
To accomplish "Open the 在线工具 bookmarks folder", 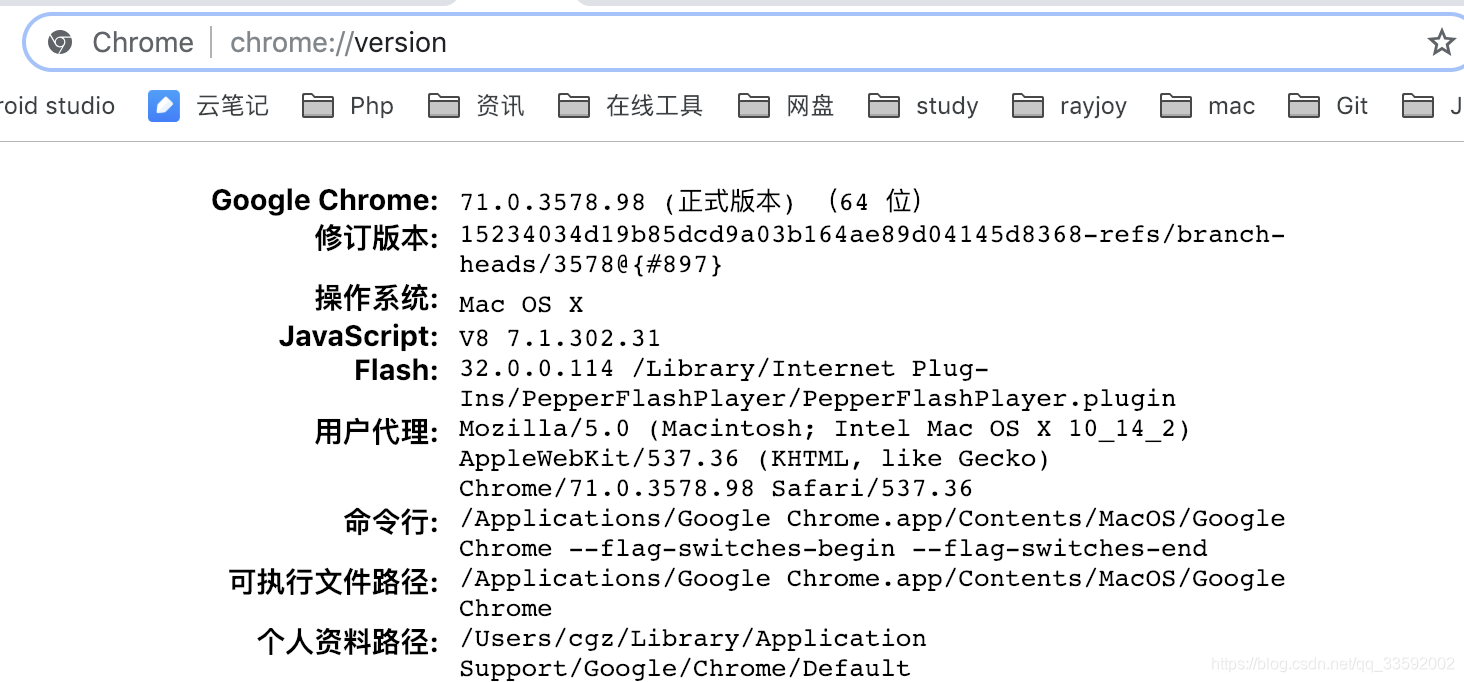I will point(631,106).
